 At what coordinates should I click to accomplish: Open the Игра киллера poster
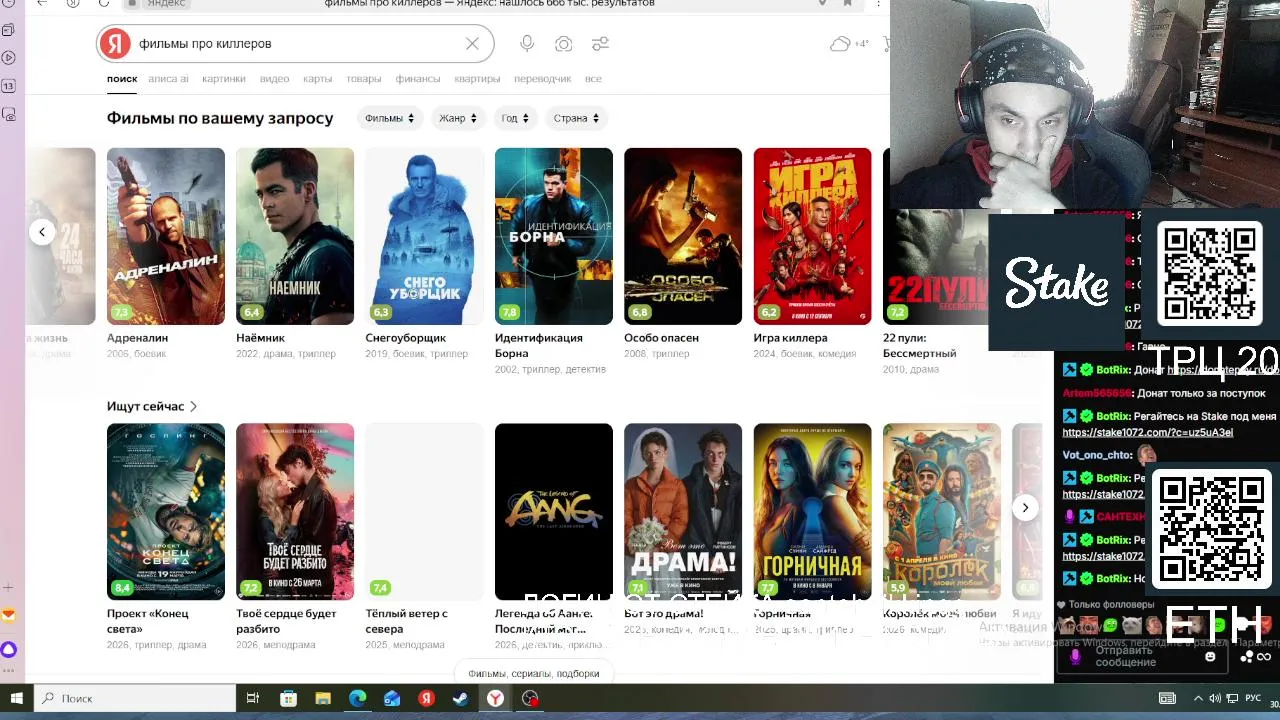(812, 236)
